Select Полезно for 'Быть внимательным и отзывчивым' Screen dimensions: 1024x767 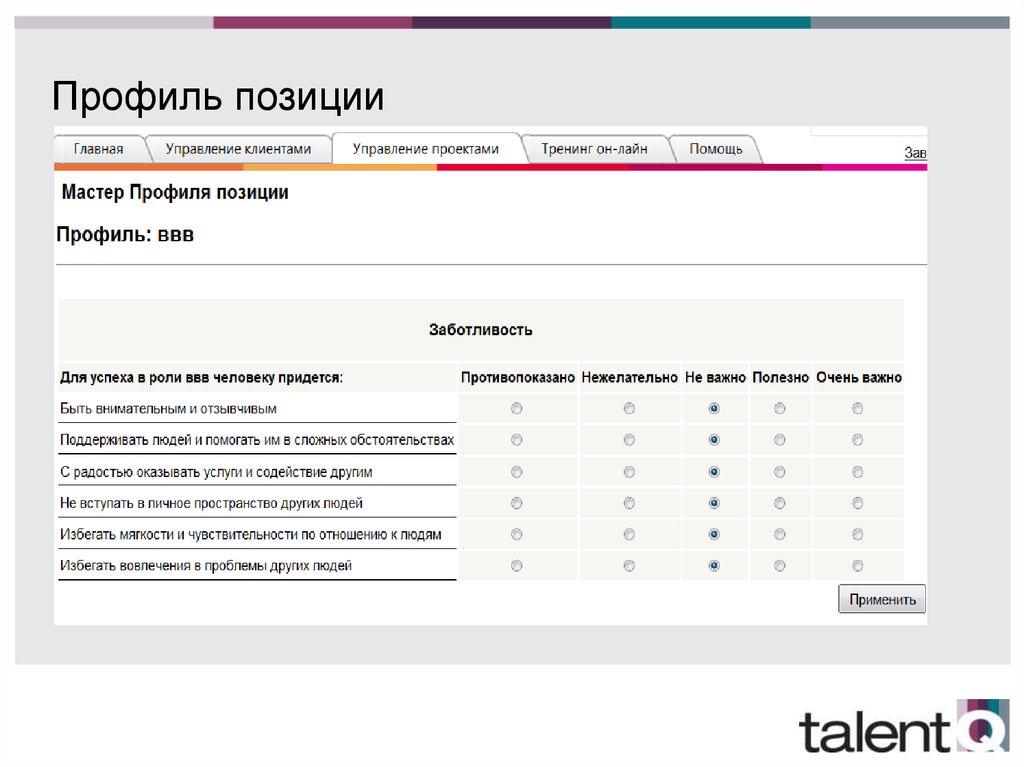[780, 408]
